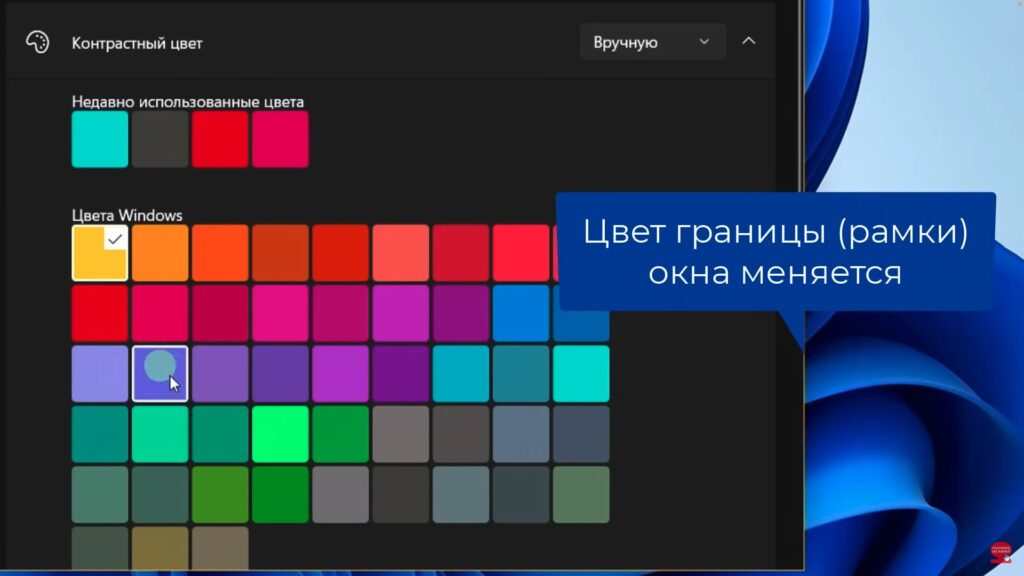Select the khaki olive-brown swatch in the last row
Image resolution: width=1024 pixels, height=576 pixels.
[x=160, y=548]
